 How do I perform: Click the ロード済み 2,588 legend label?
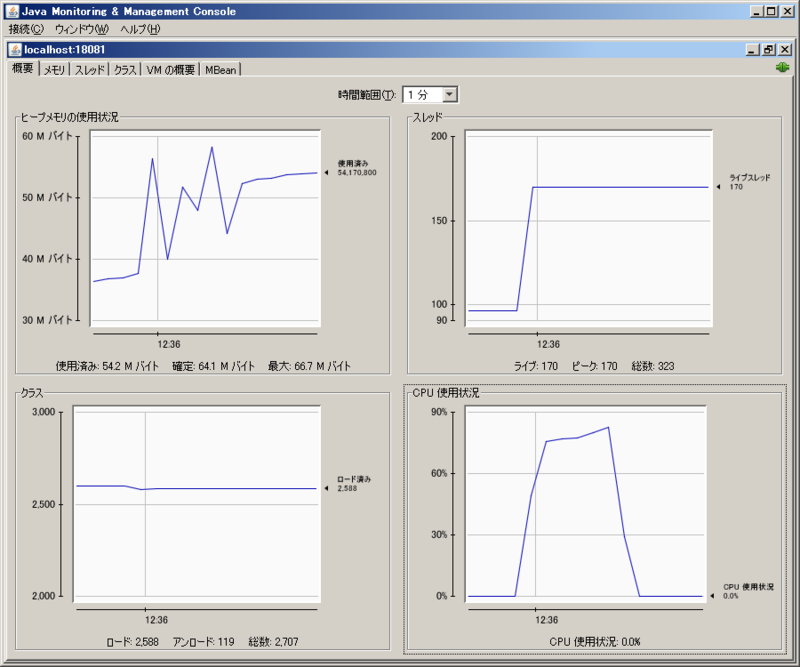354,484
